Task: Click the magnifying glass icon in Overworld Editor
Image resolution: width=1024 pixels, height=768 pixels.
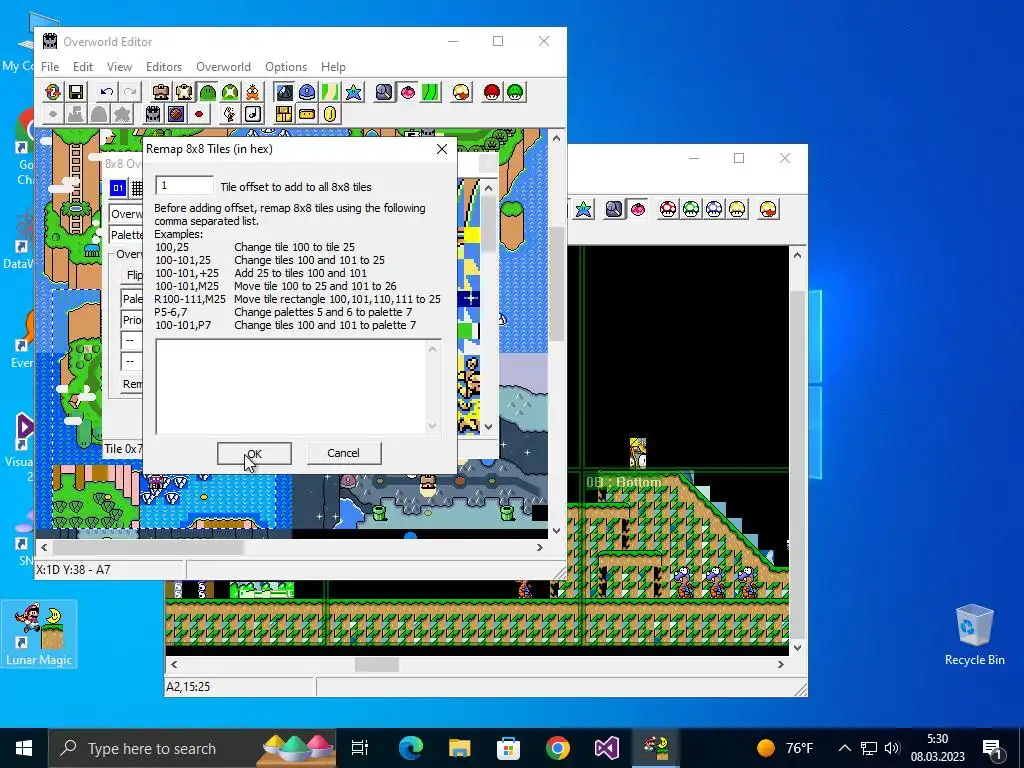Action: click(384, 92)
